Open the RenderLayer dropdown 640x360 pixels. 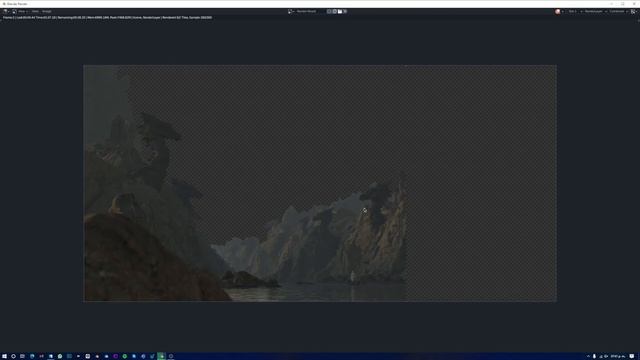[x=595, y=11]
